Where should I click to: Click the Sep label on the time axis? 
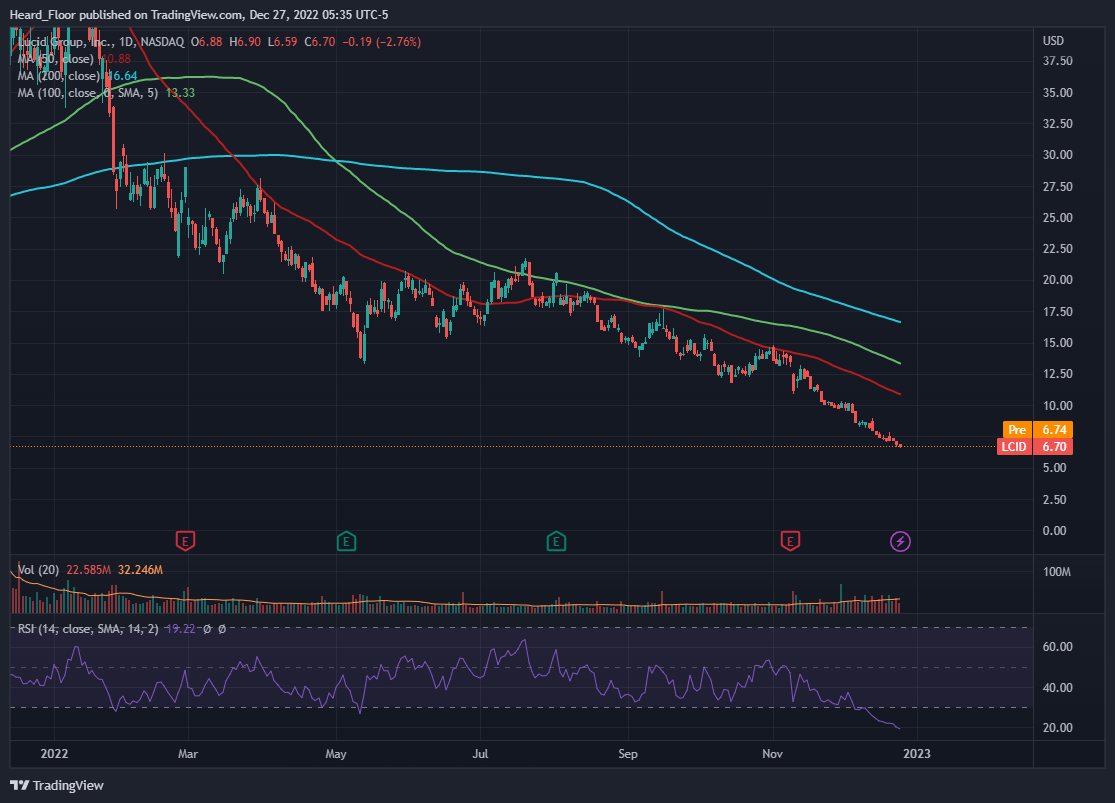628,754
